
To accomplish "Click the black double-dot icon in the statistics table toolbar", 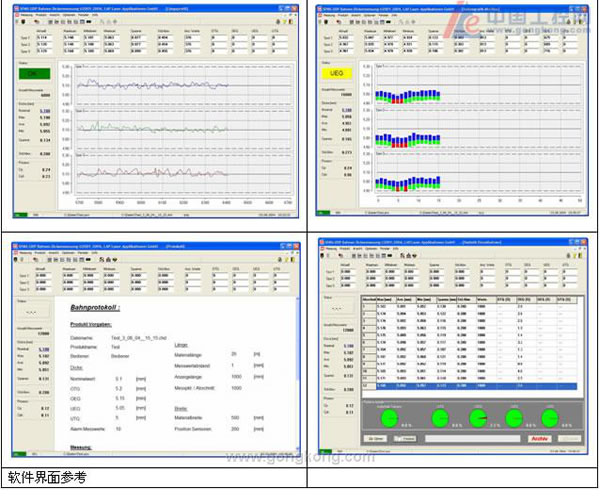I will (x=389, y=255).
